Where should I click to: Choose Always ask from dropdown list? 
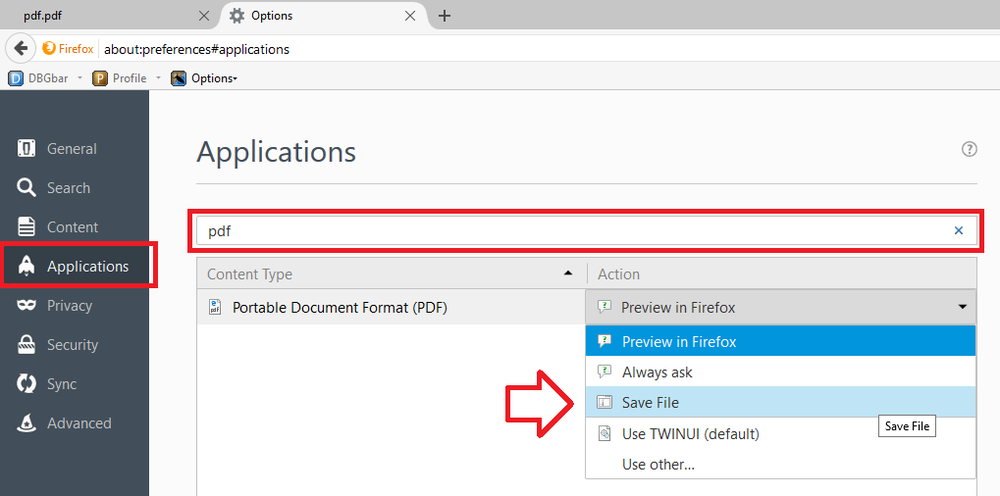click(781, 372)
